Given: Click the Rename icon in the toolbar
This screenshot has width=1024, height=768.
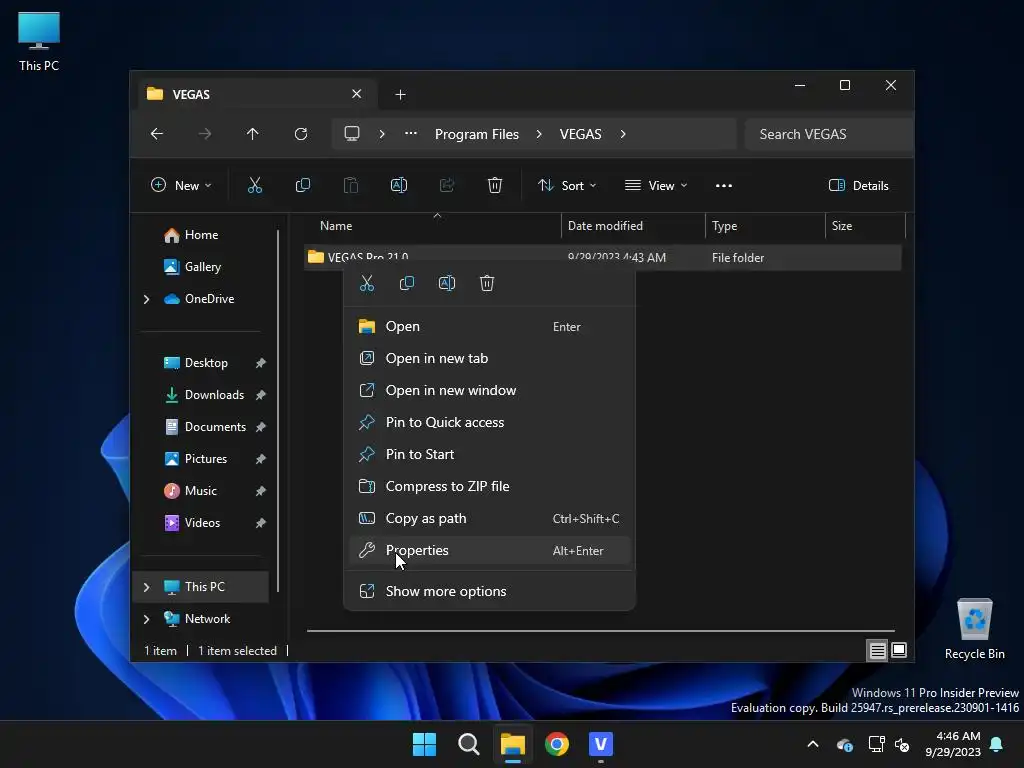Looking at the screenshot, I should tap(399, 185).
